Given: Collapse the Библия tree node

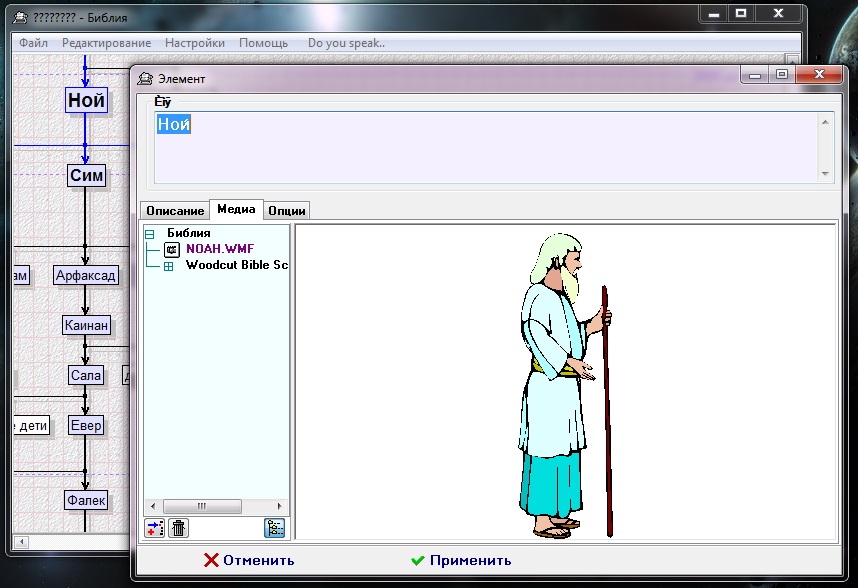Looking at the screenshot, I should click(150, 234).
